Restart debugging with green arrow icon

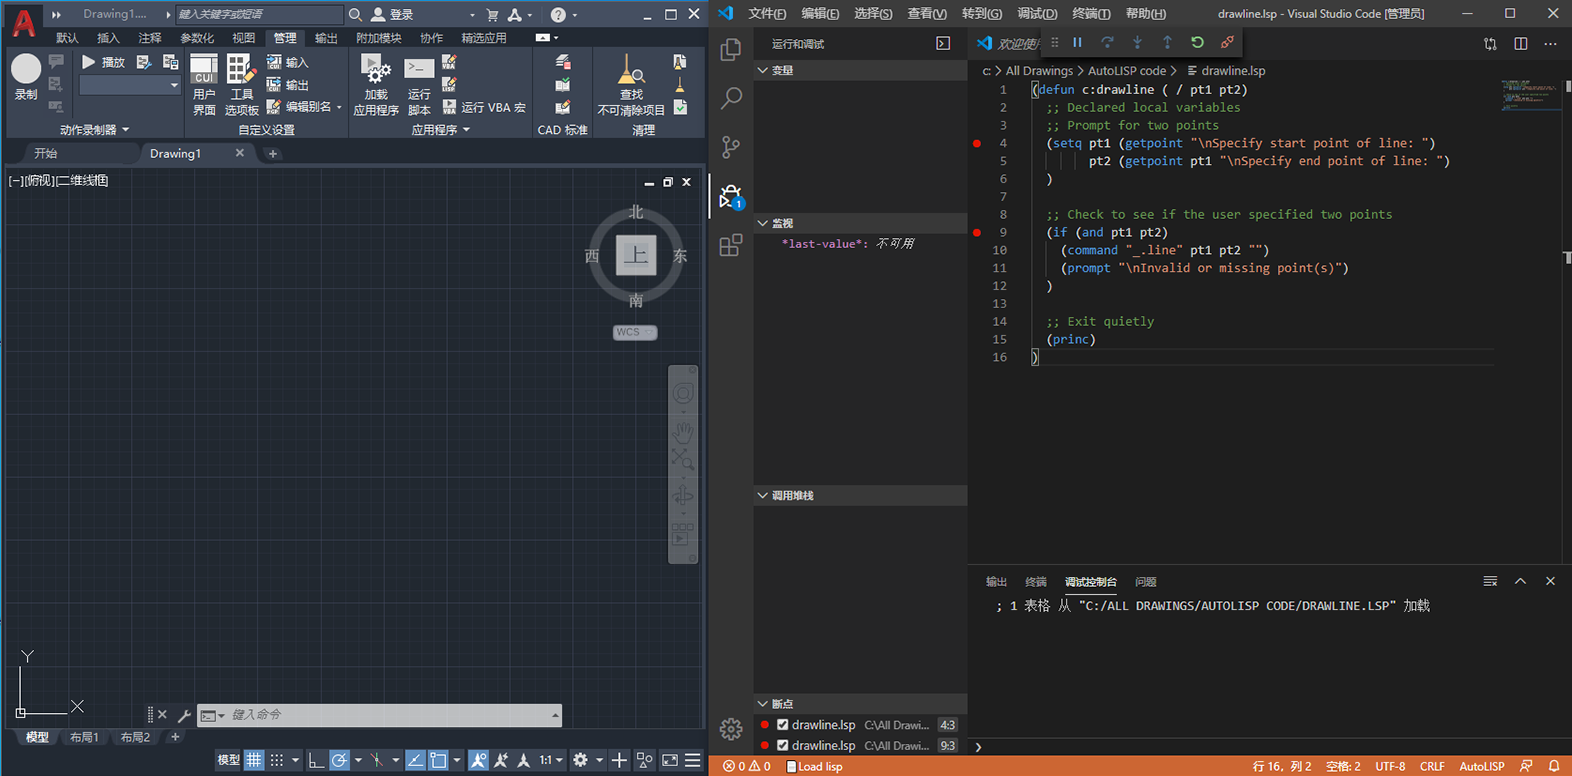pos(1197,42)
